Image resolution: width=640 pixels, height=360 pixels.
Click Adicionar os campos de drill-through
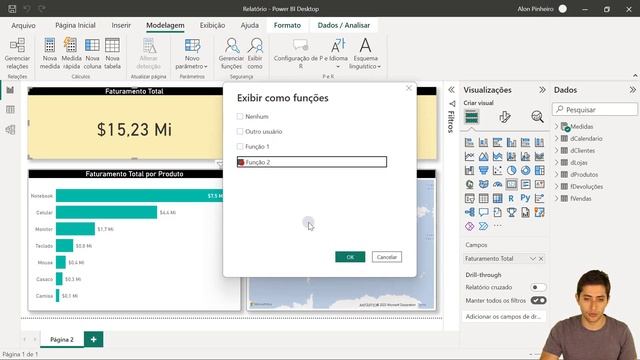click(504, 316)
